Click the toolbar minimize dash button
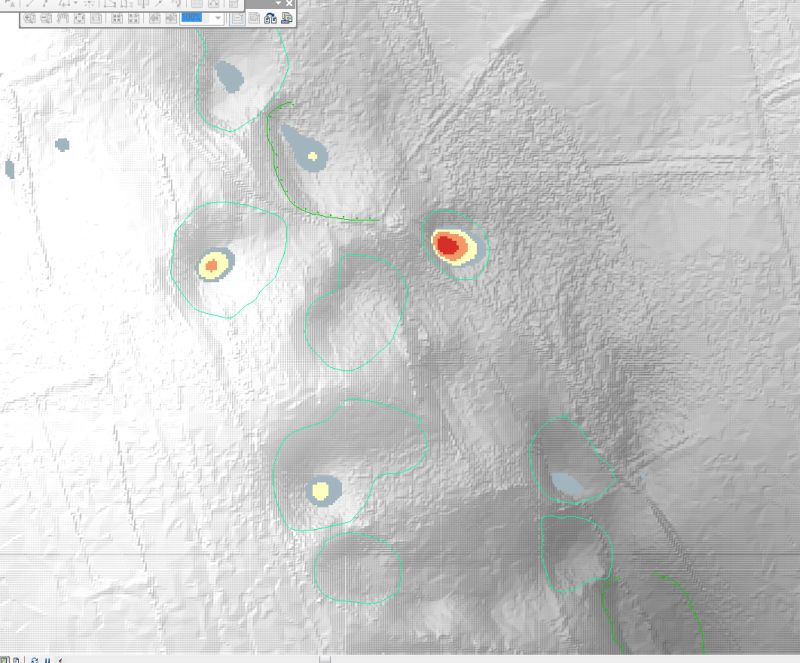Screen dimensions: 800x663 click(x=278, y=4)
